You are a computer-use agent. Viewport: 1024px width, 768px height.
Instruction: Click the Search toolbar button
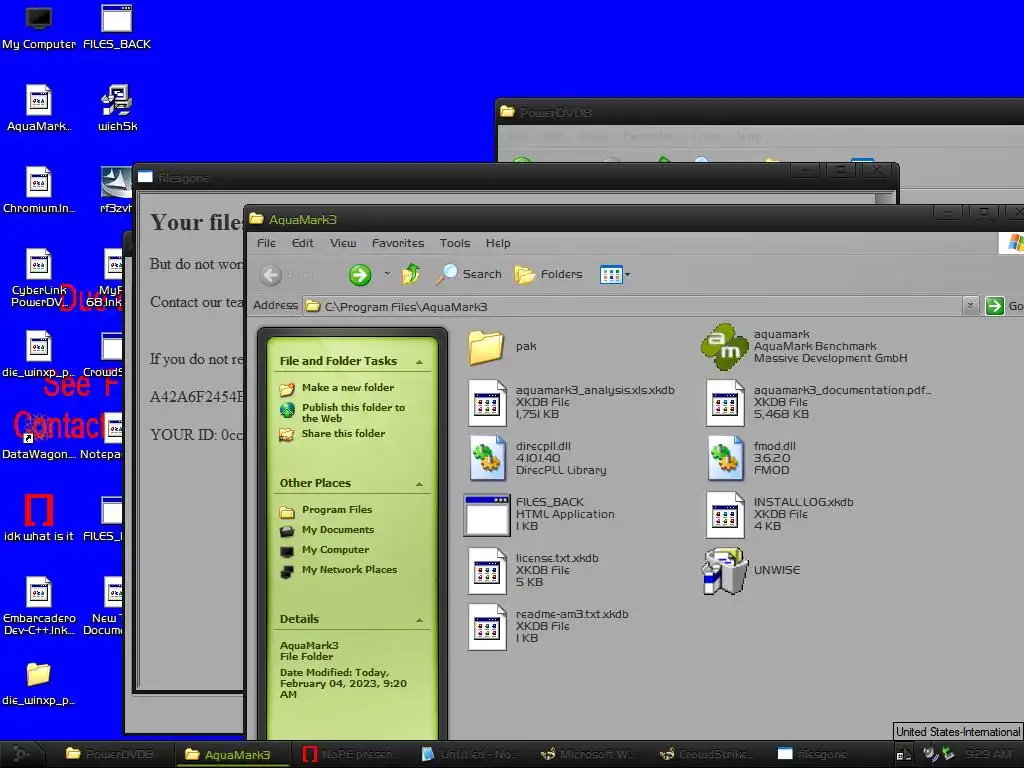pos(469,274)
